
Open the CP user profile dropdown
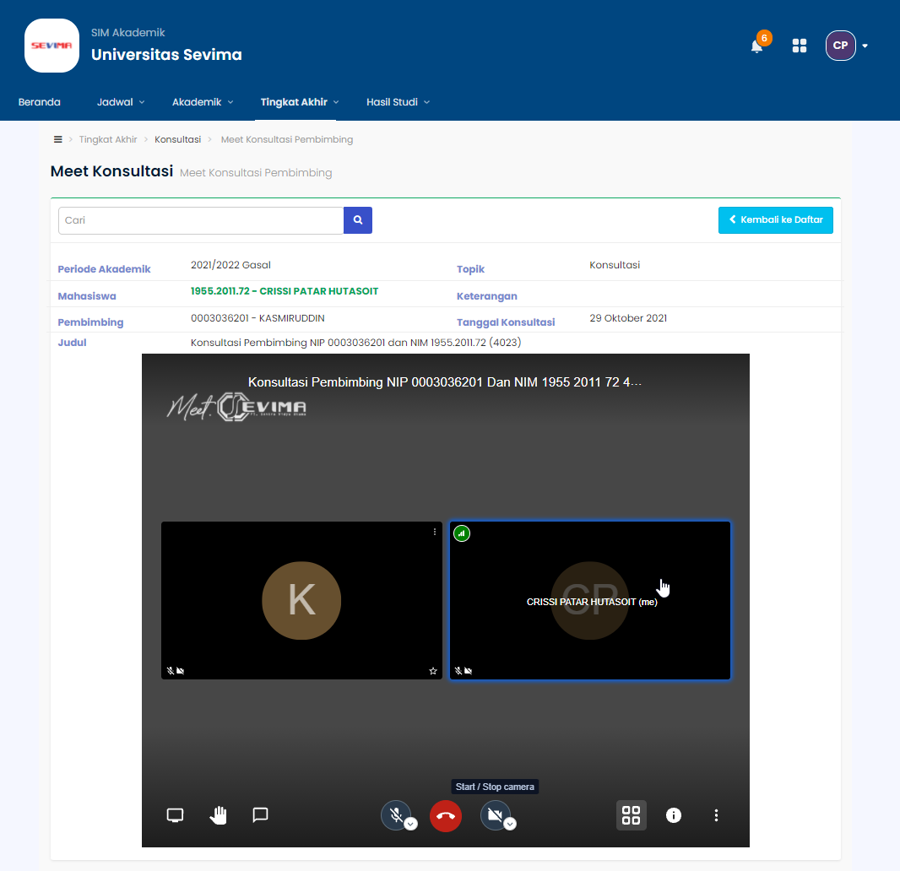pos(846,46)
